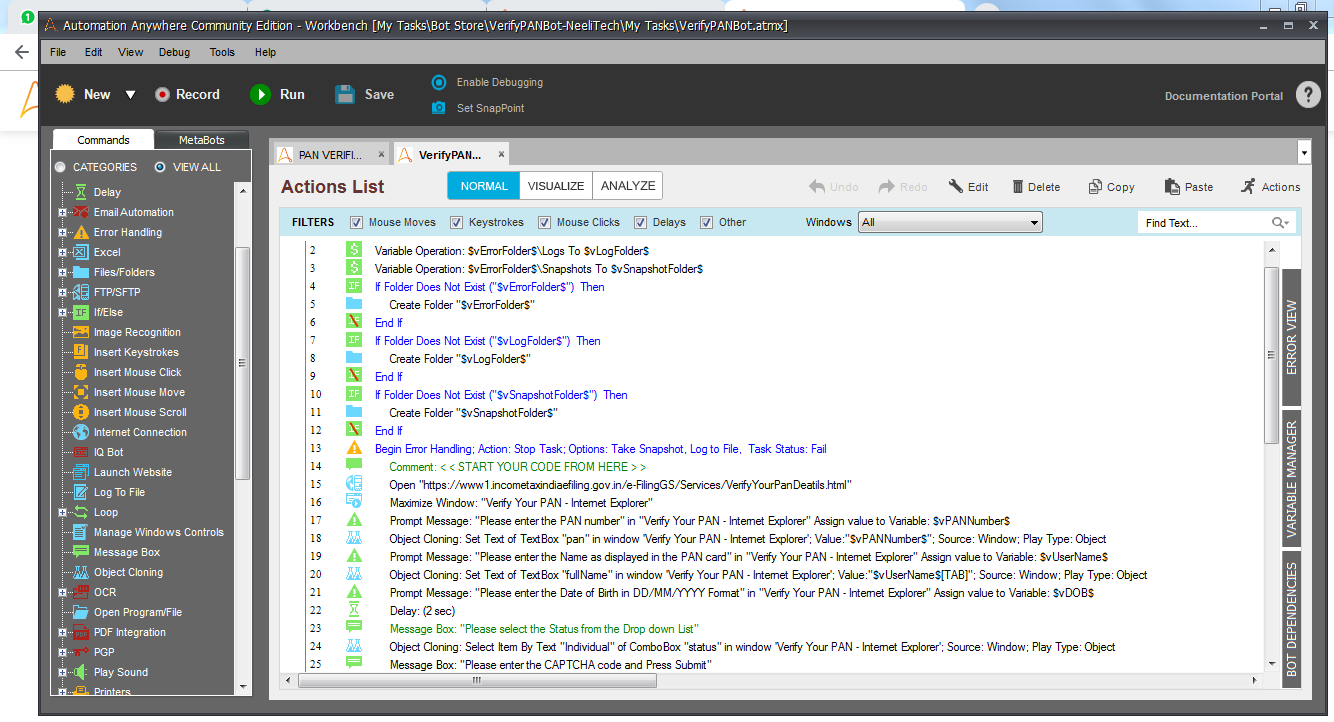Open the New button dropdown arrow
Screen dimensions: 1334x722
coord(130,95)
